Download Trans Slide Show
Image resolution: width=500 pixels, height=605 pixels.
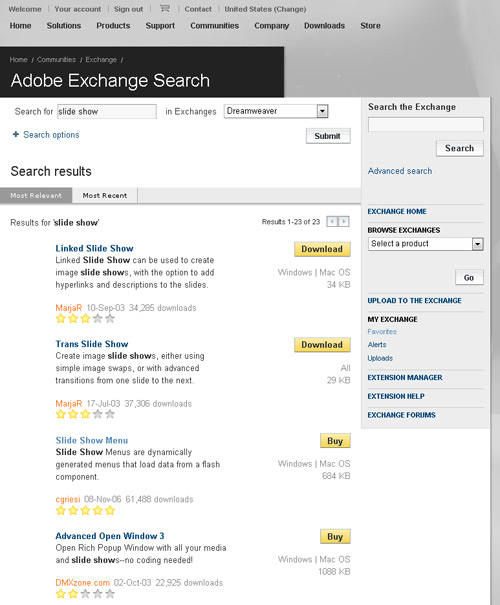point(322,345)
